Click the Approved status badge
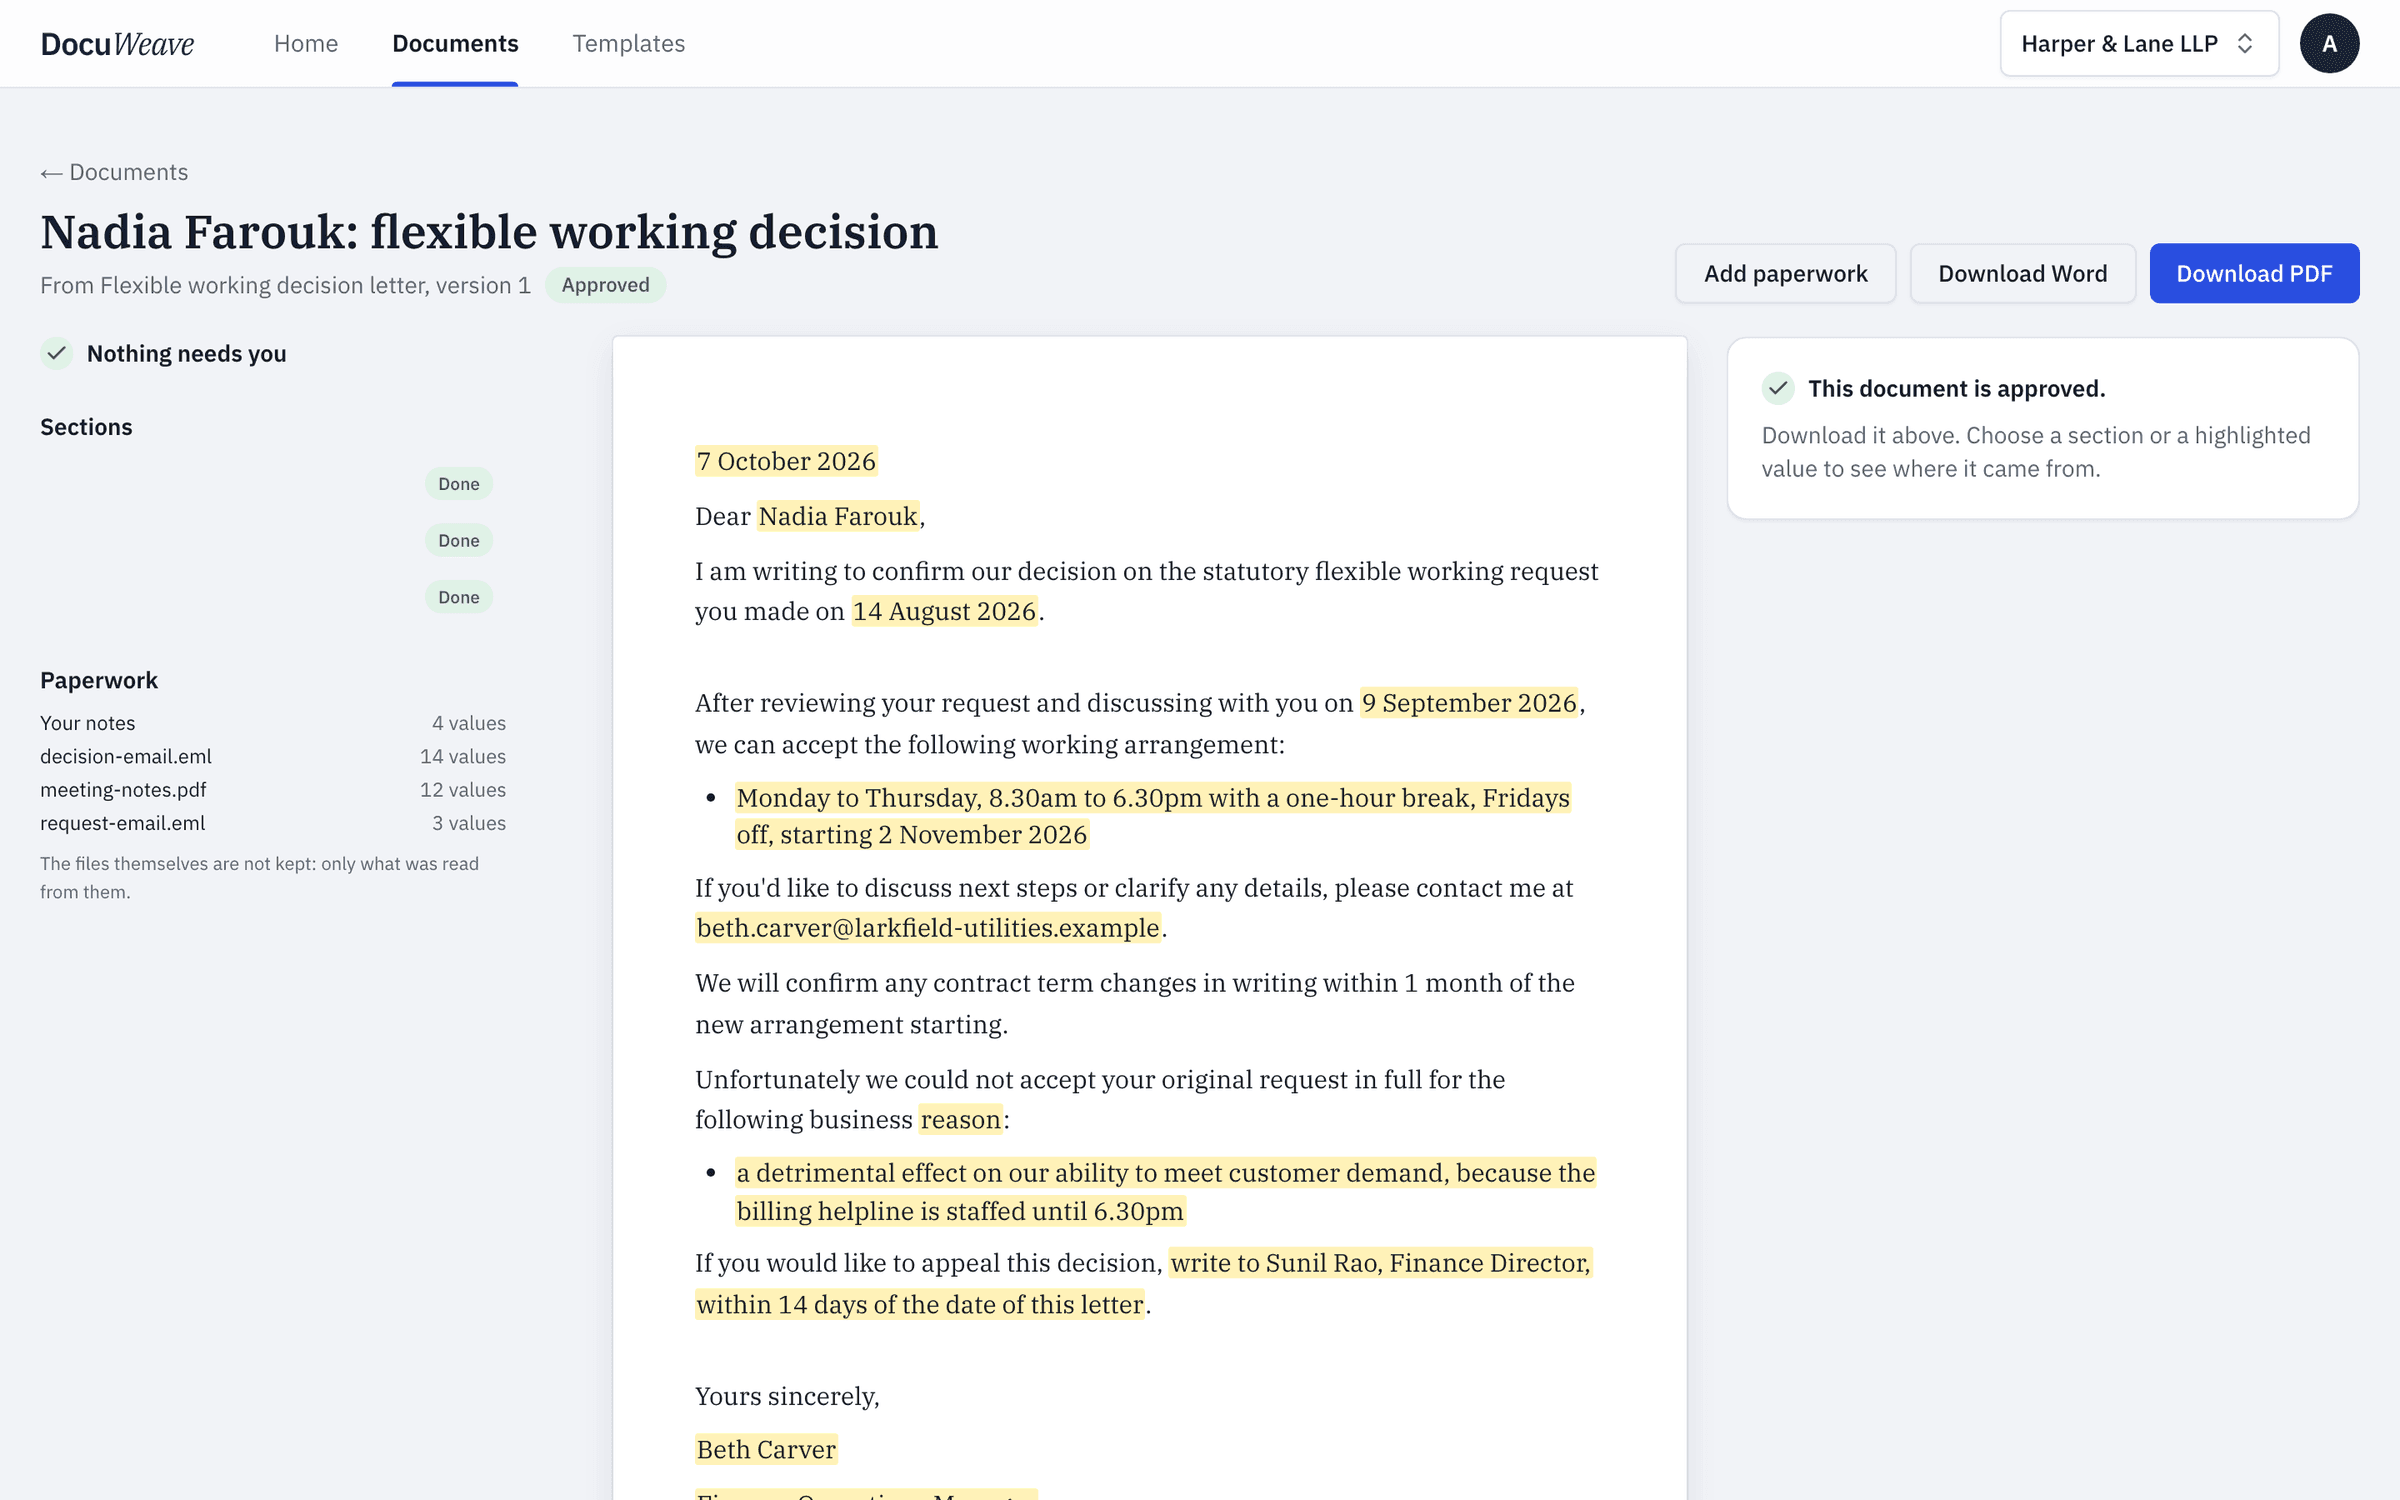This screenshot has width=2400, height=1500. coord(605,285)
